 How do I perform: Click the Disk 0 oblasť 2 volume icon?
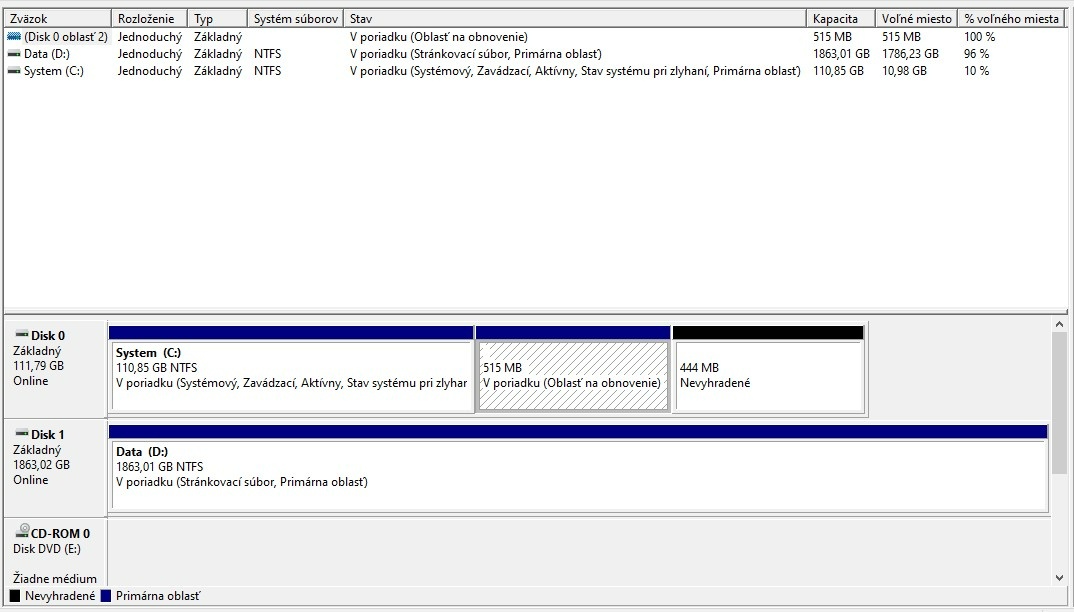tap(14, 36)
